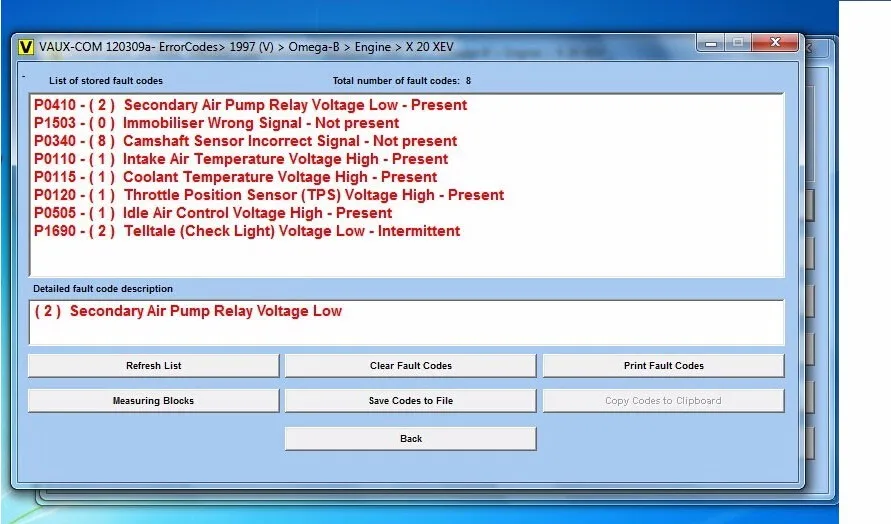Clear fault codes with the Clear button
The image size is (891, 524).
point(410,365)
